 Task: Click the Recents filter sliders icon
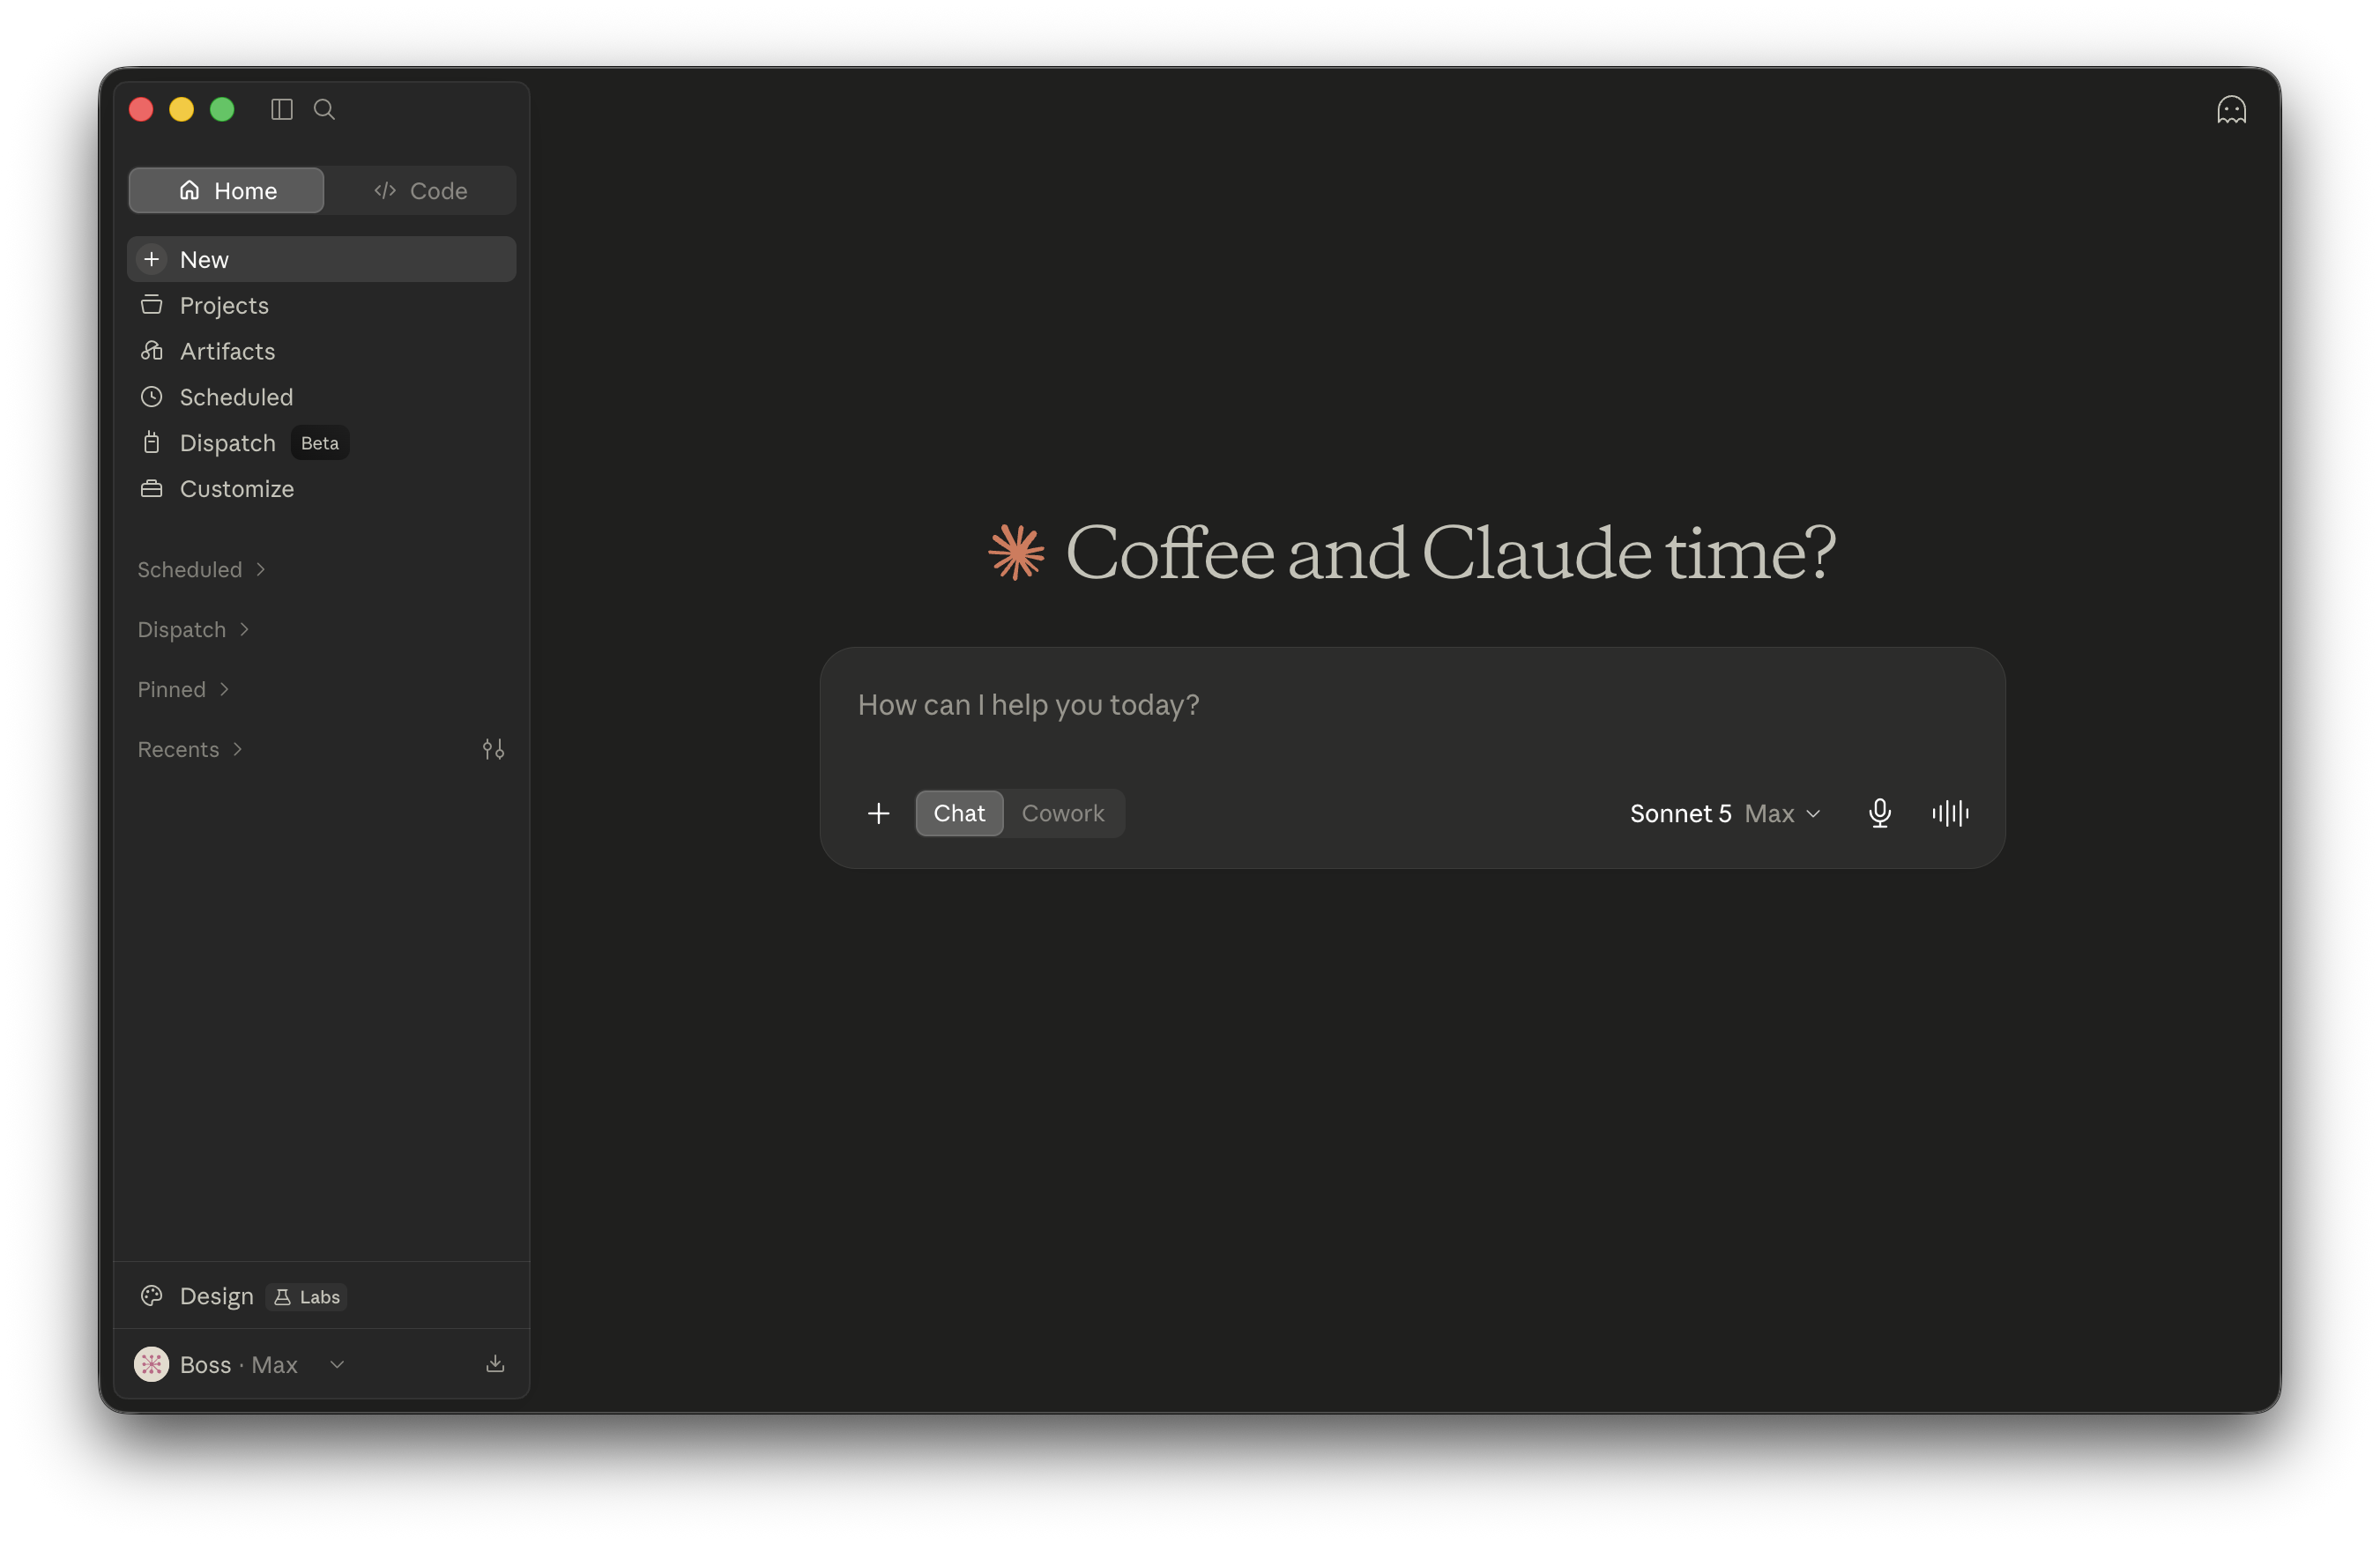point(493,749)
